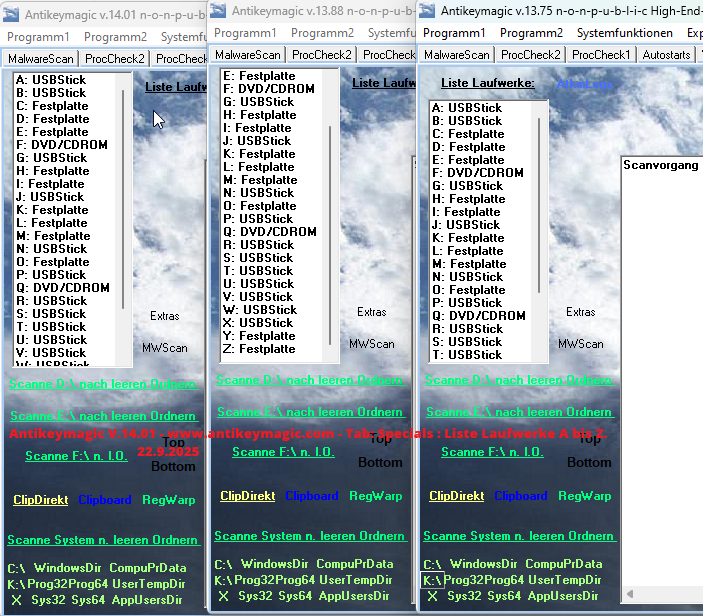Run 'Scanne System n. leeren Ordnern' in middle window
This screenshot has width=703, height=616.
pyautogui.click(x=310, y=537)
